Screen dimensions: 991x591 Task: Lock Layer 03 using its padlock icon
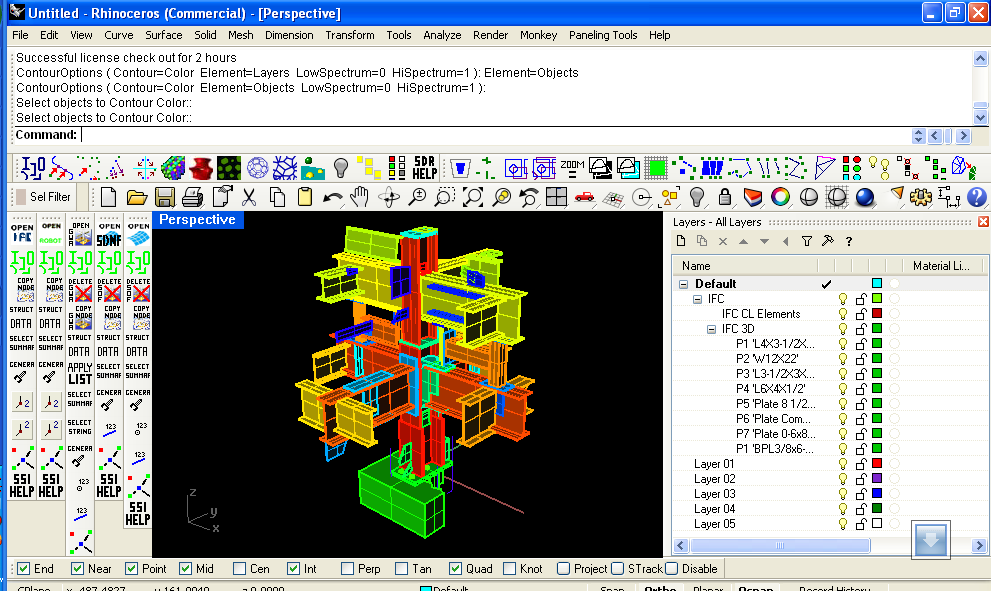(861, 494)
